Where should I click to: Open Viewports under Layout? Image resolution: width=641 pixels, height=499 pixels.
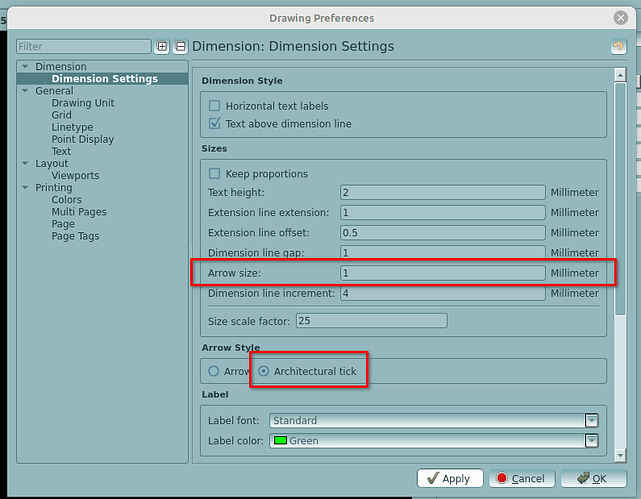(75, 175)
